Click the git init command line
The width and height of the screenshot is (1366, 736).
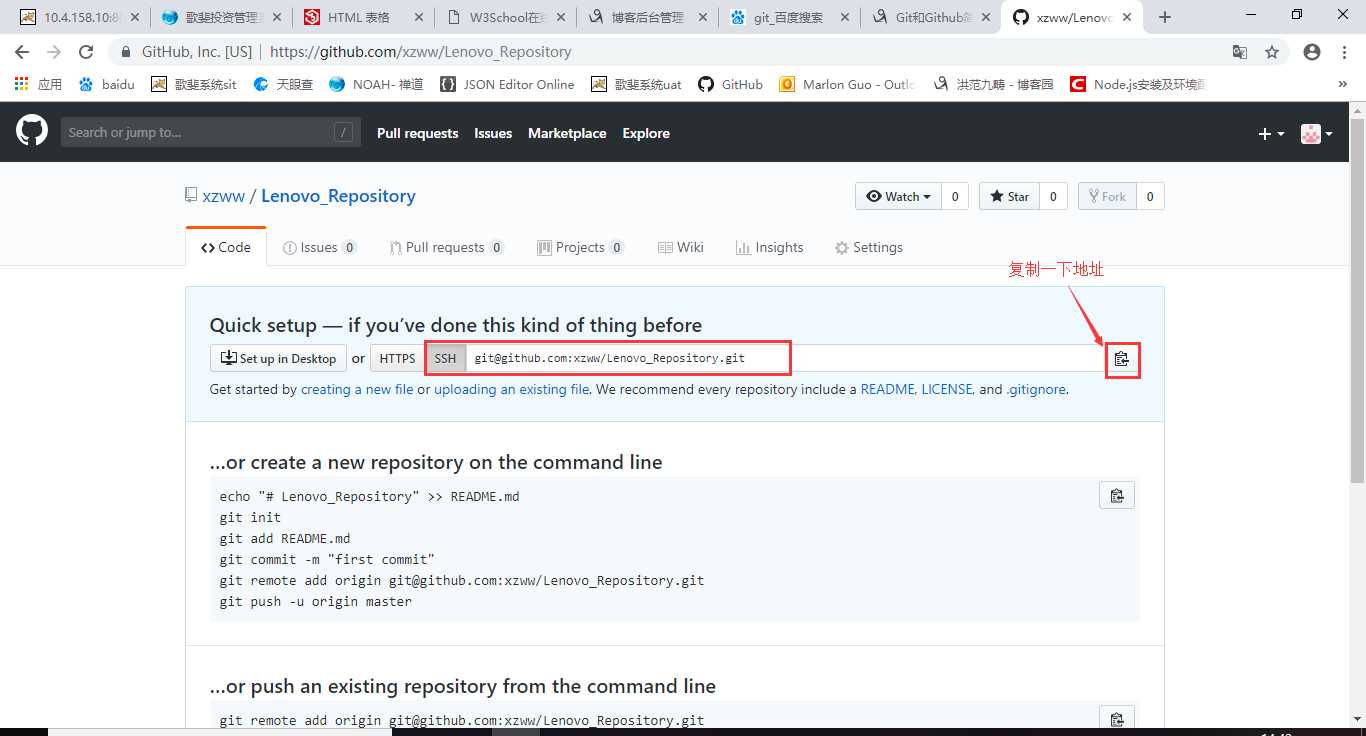coord(250,517)
